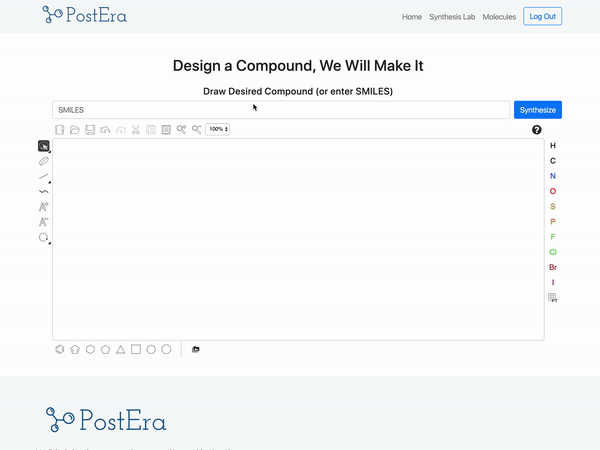Click the Synthesize button

click(x=538, y=110)
